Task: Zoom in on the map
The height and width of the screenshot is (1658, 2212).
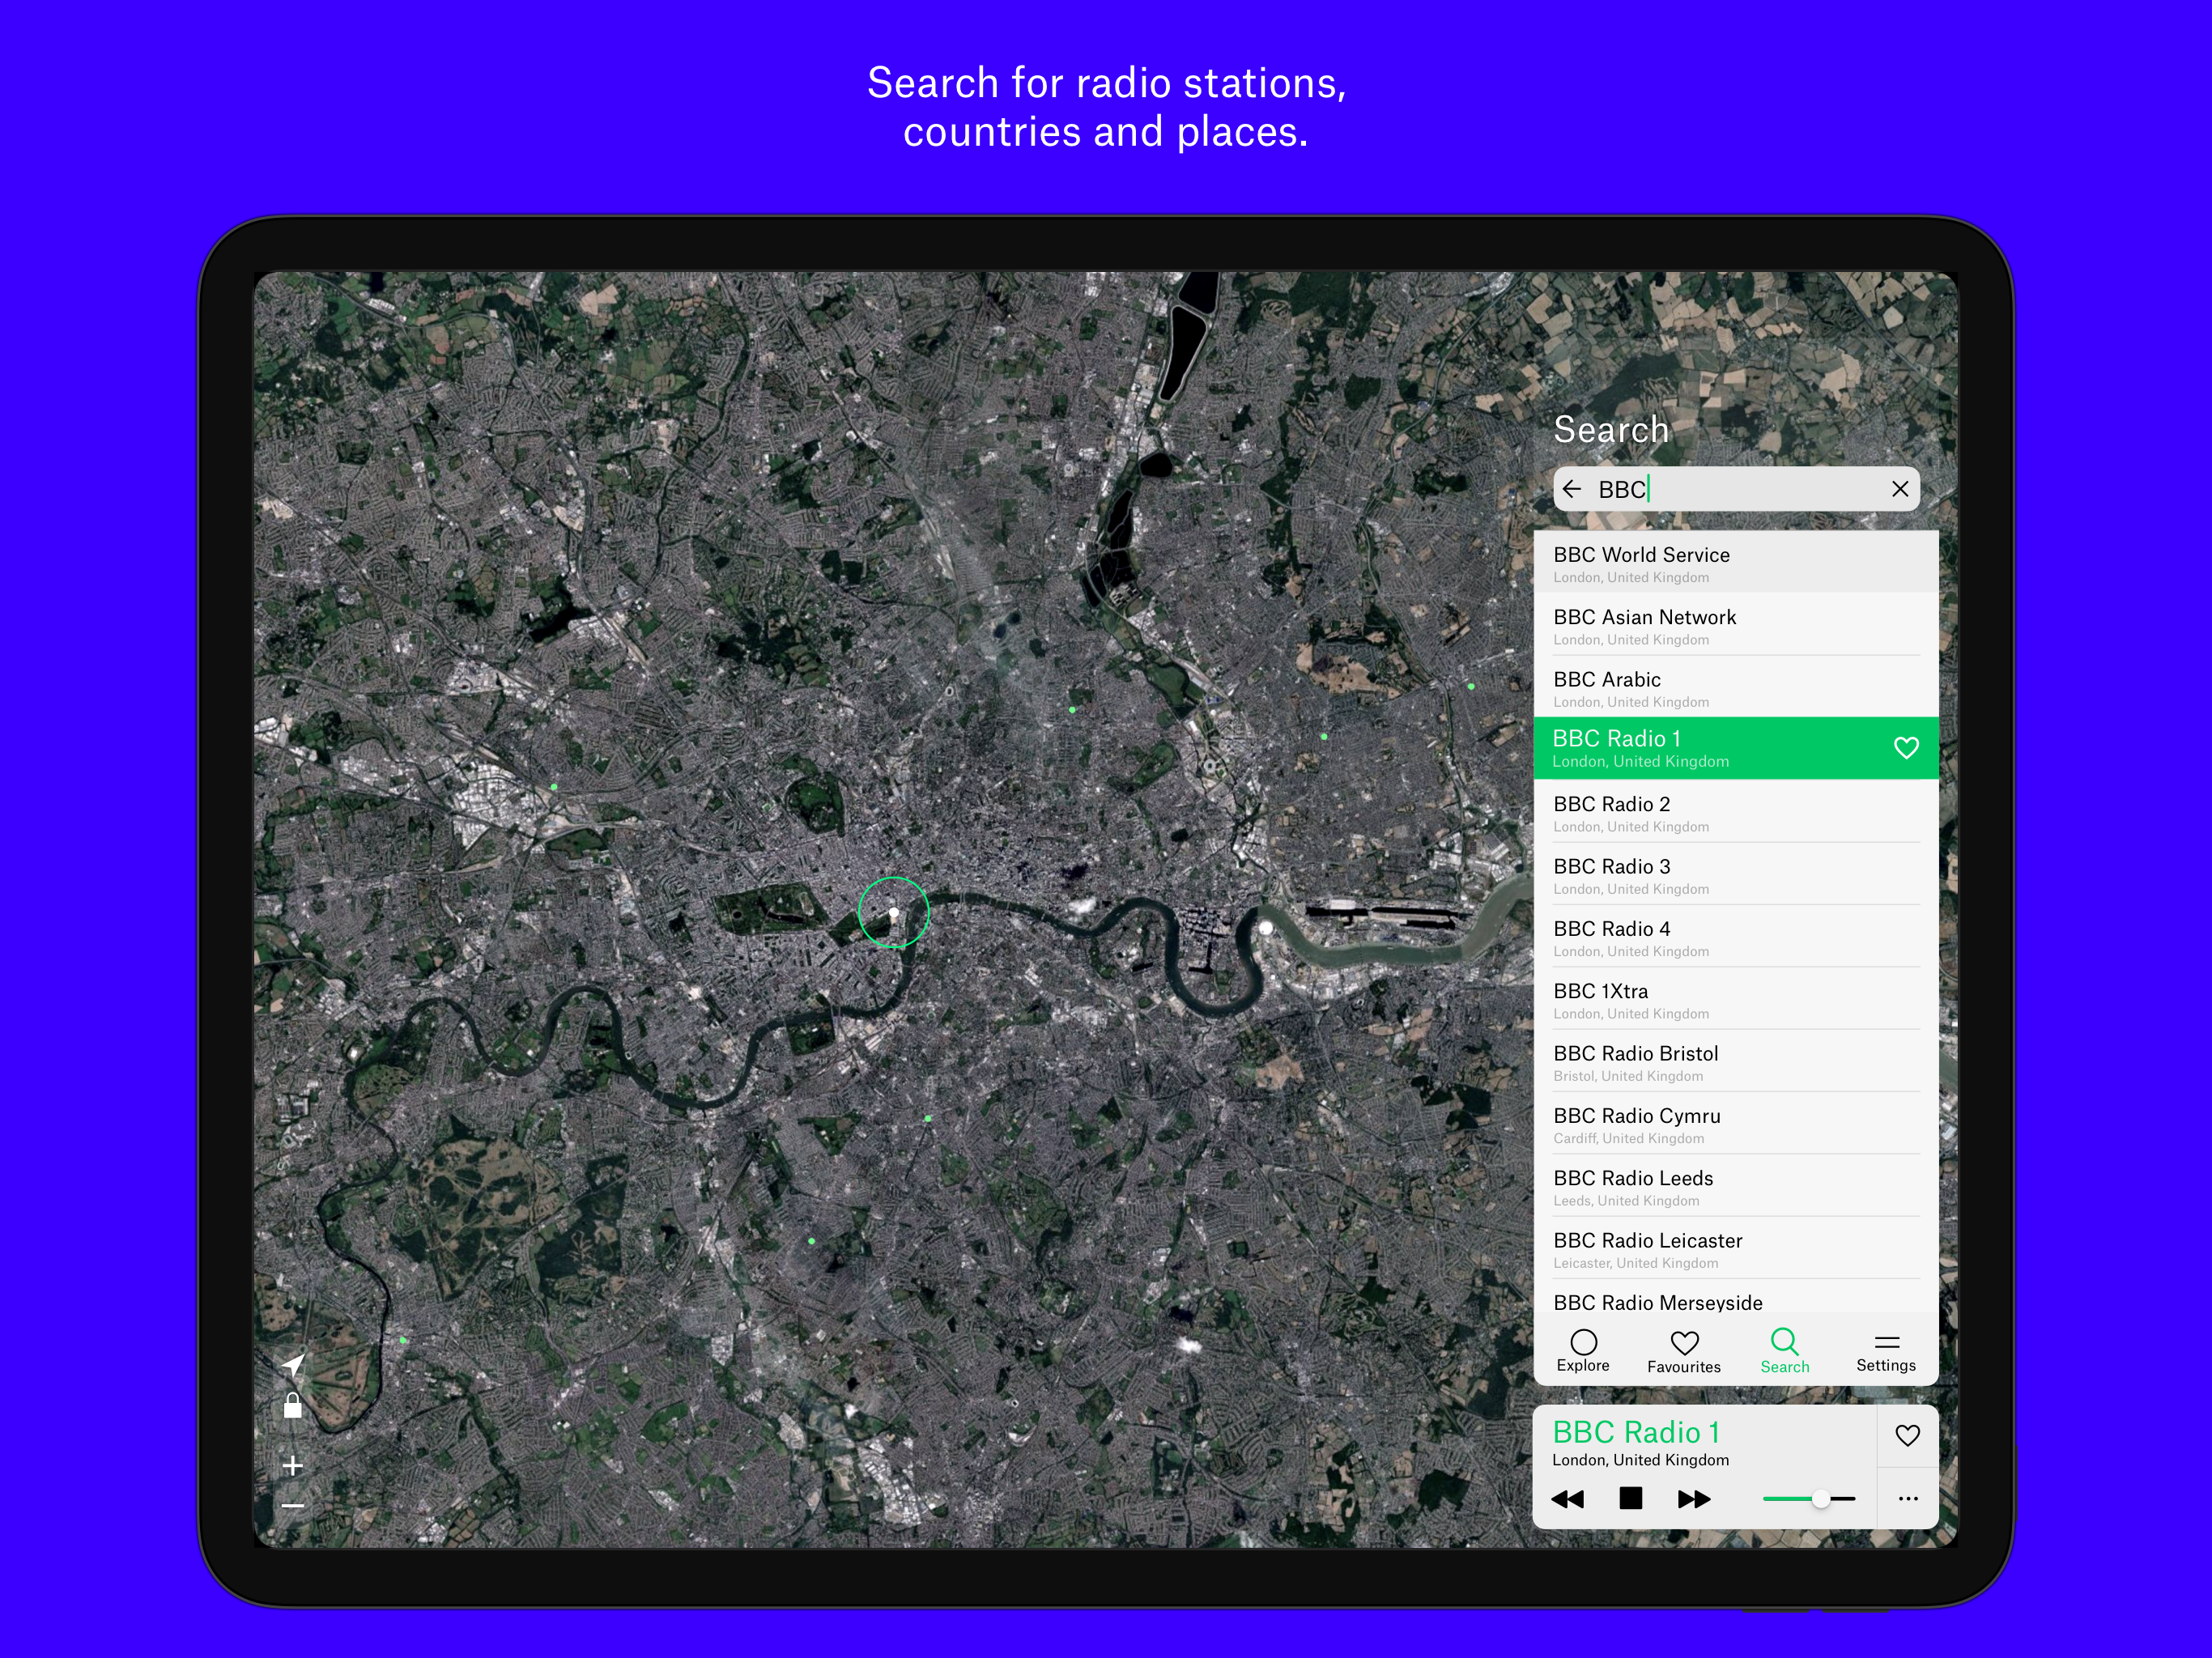Action: click(292, 1466)
